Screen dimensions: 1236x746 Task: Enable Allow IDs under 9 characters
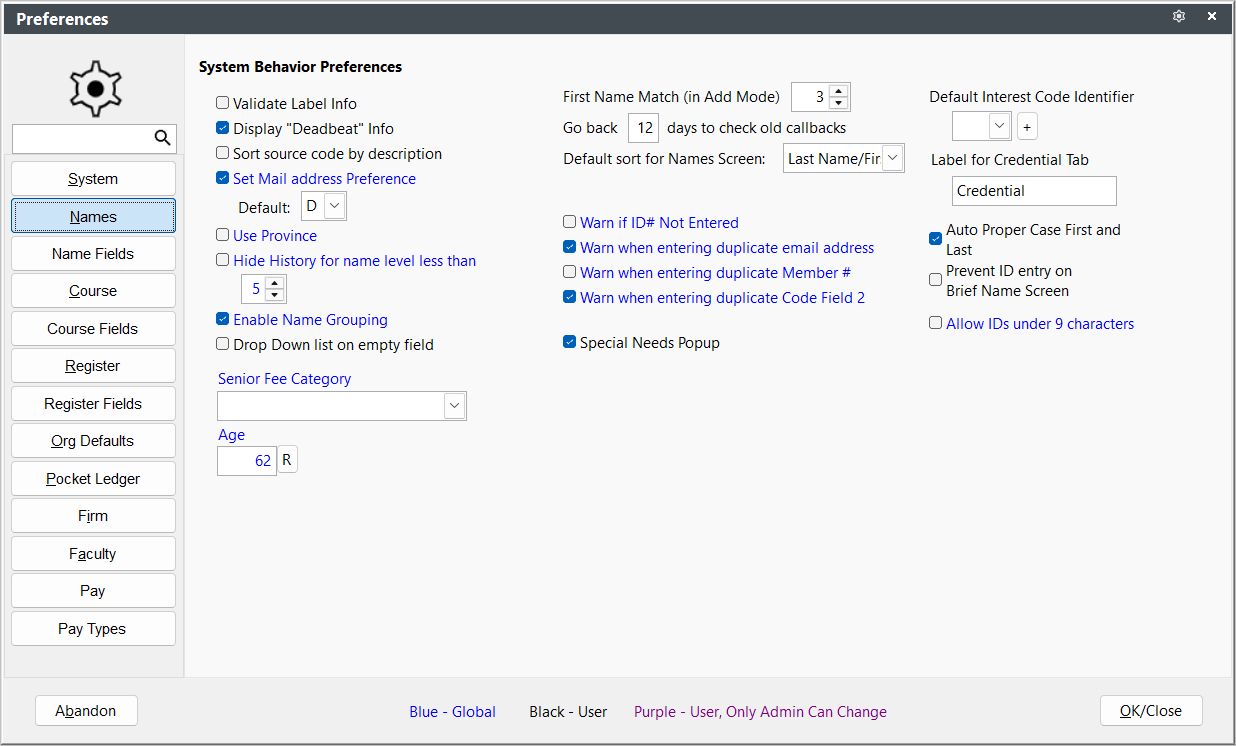coord(936,323)
